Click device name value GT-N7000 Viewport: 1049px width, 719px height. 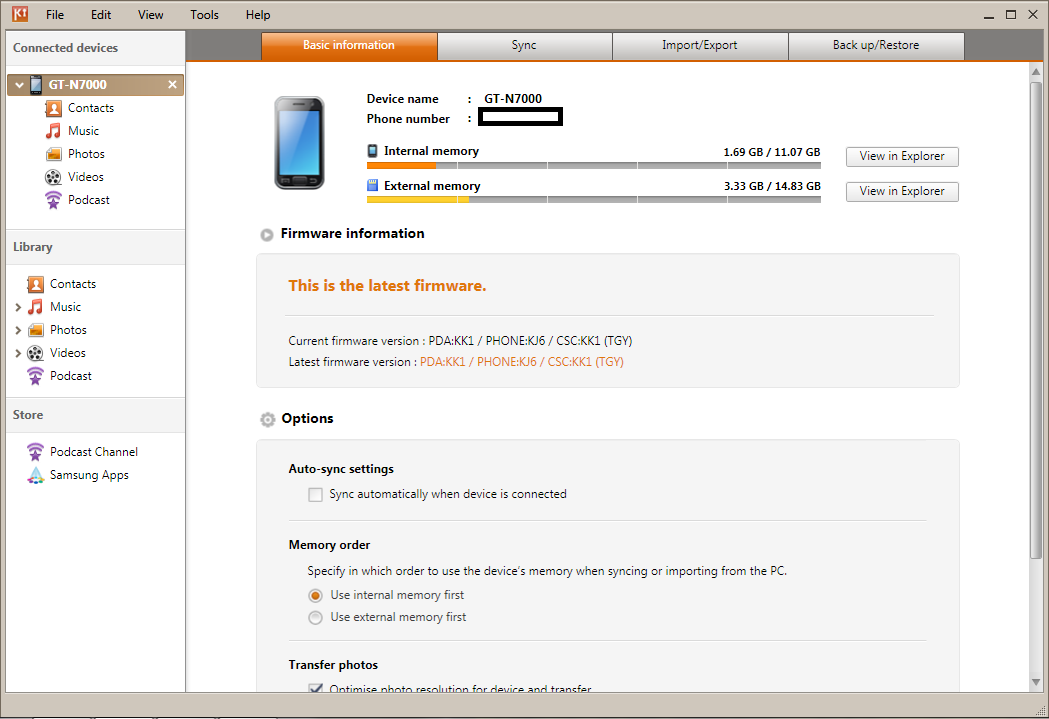(x=513, y=99)
